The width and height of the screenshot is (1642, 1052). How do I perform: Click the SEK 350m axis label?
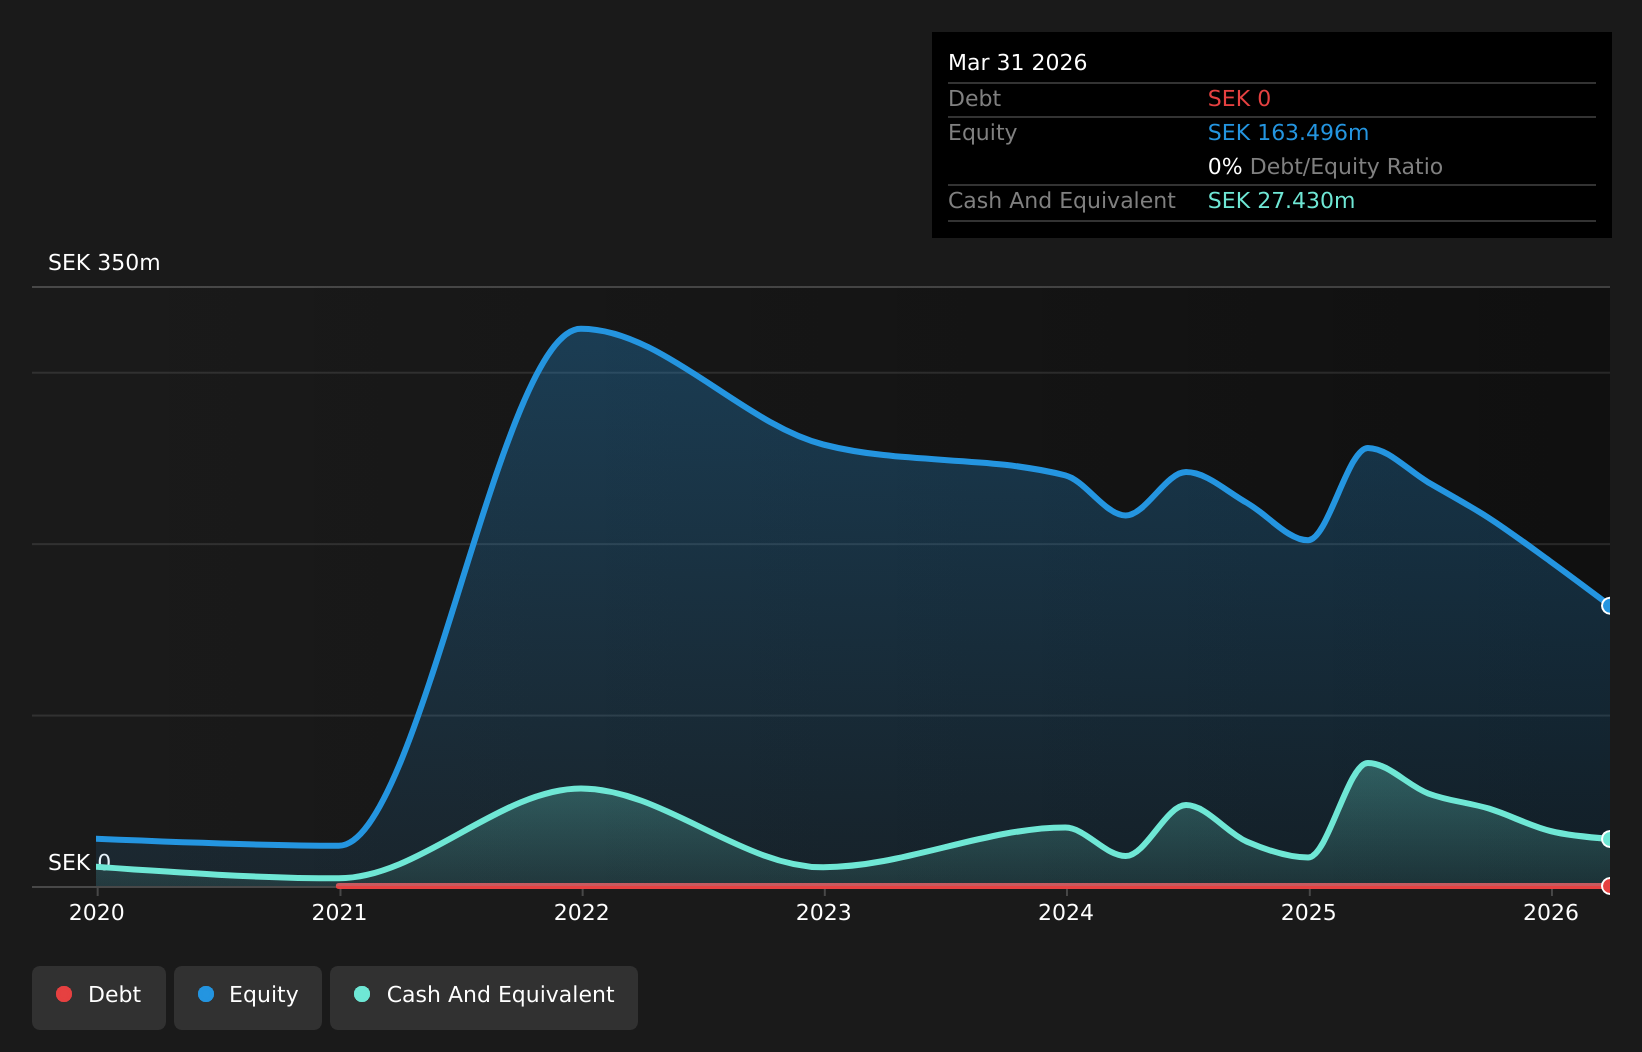pyautogui.click(x=104, y=263)
